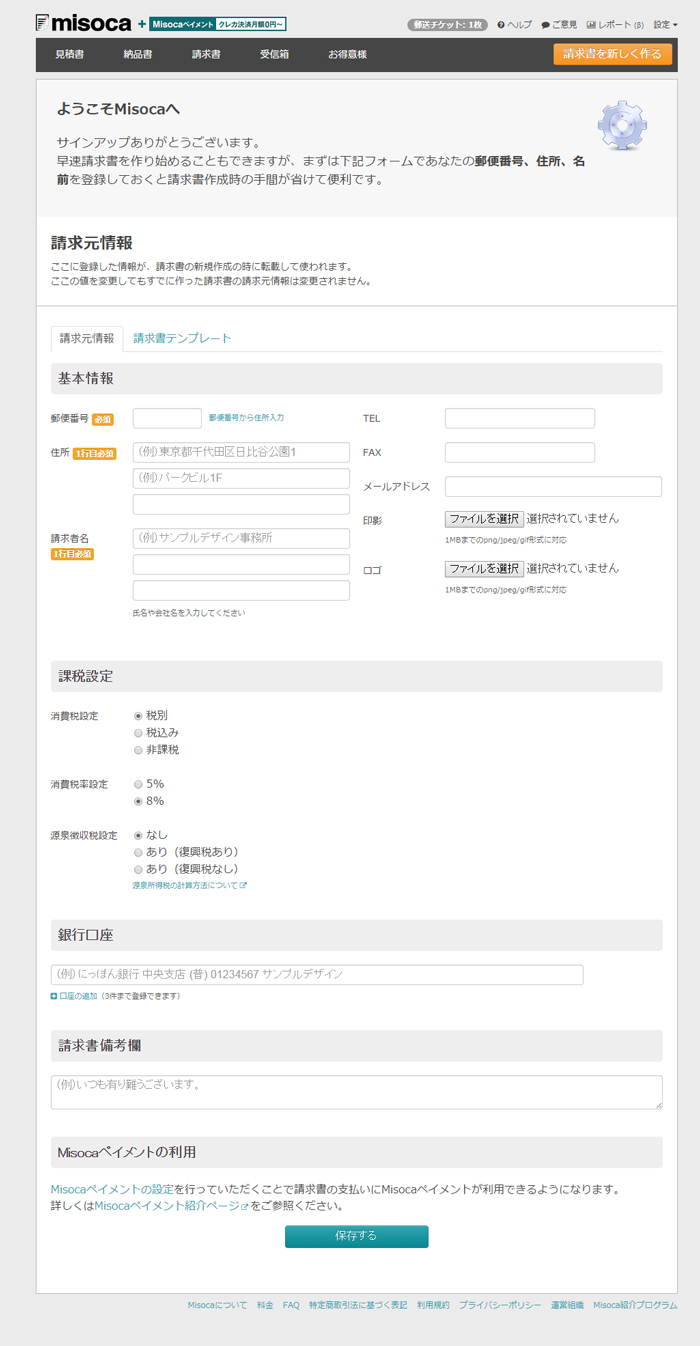Open 特定商取引法に基づく表記 footer link

358,1305
